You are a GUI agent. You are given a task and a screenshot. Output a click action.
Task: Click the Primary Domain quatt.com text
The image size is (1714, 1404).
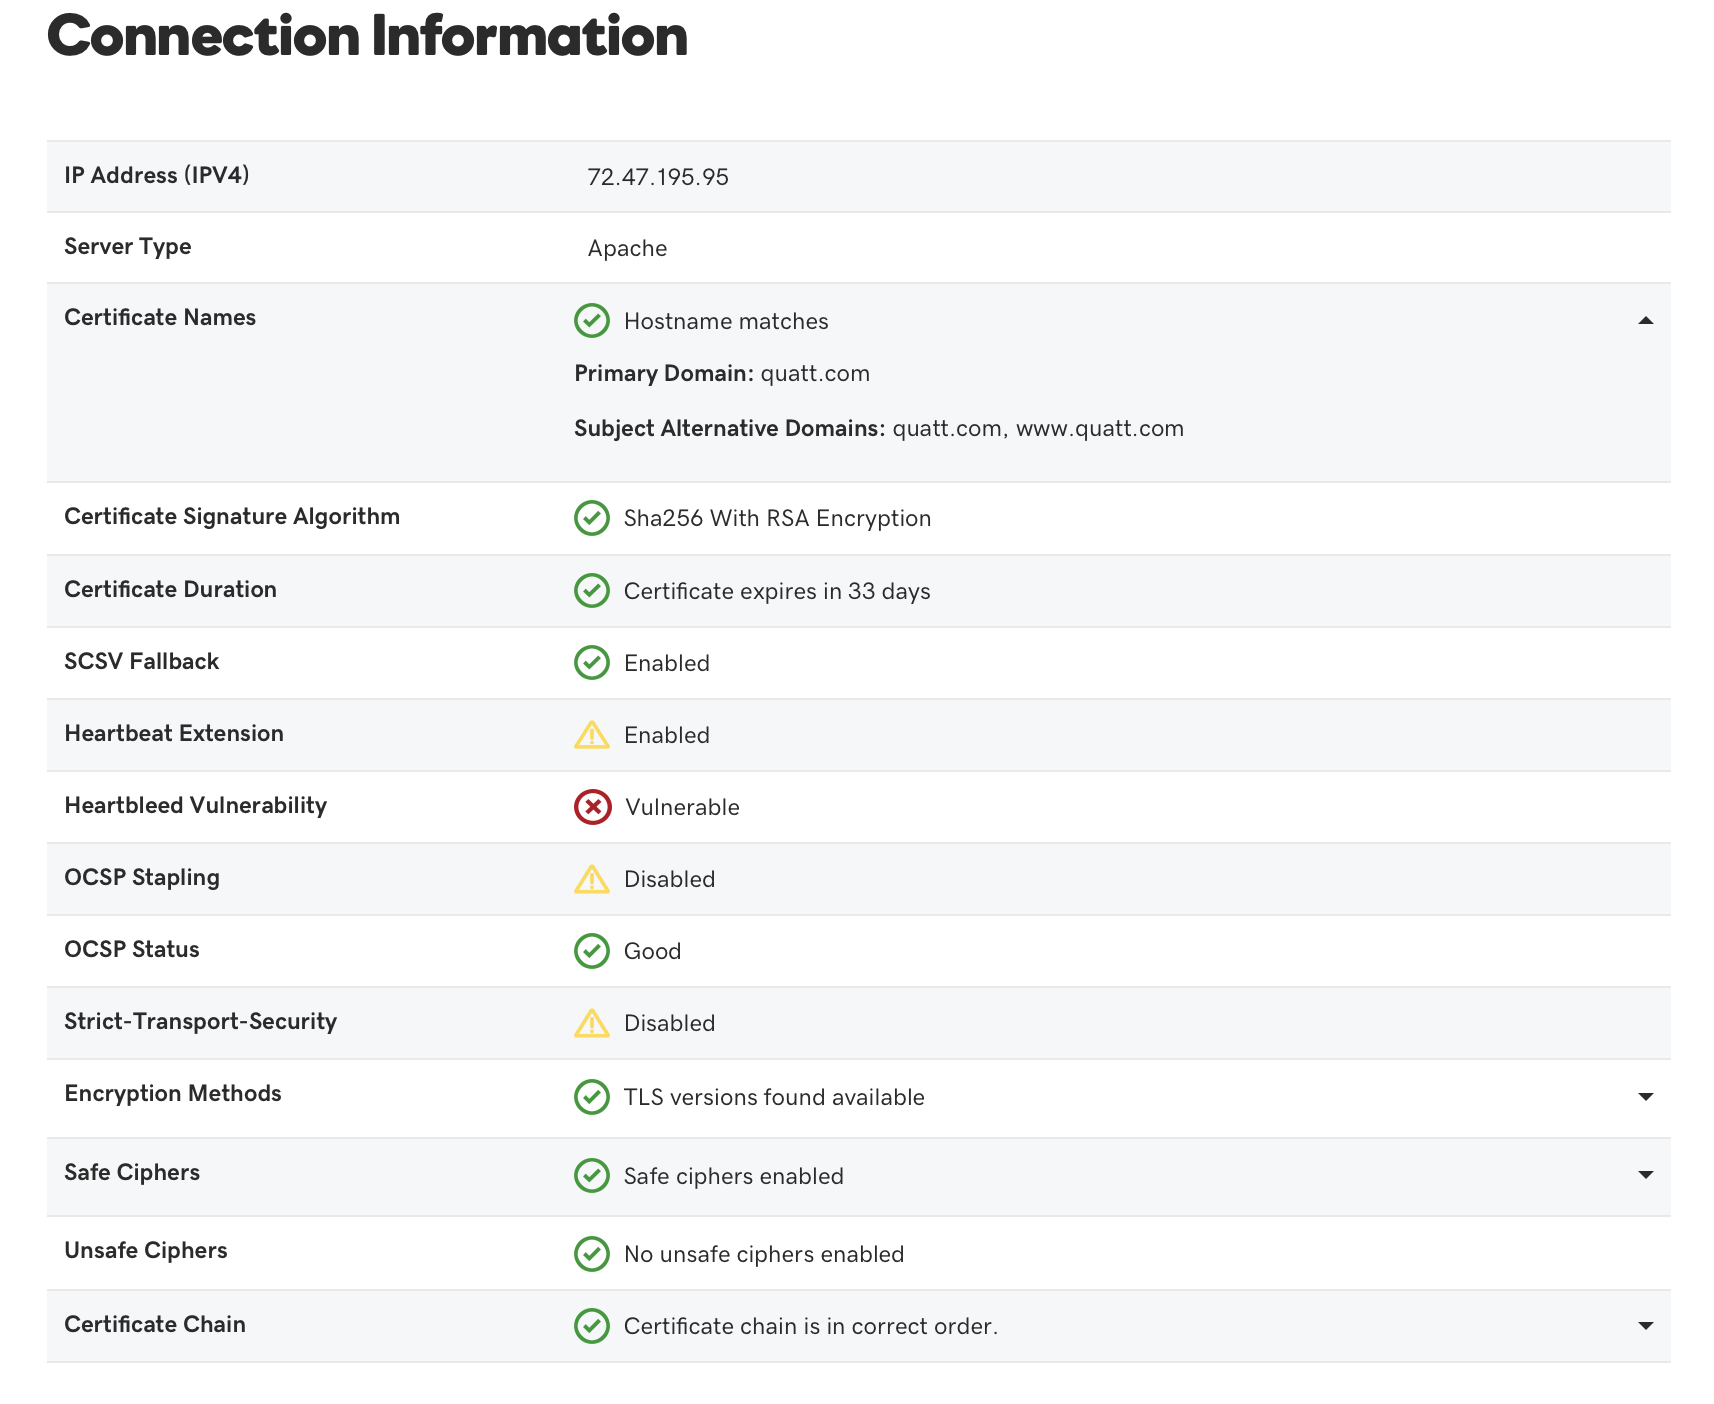coord(815,374)
